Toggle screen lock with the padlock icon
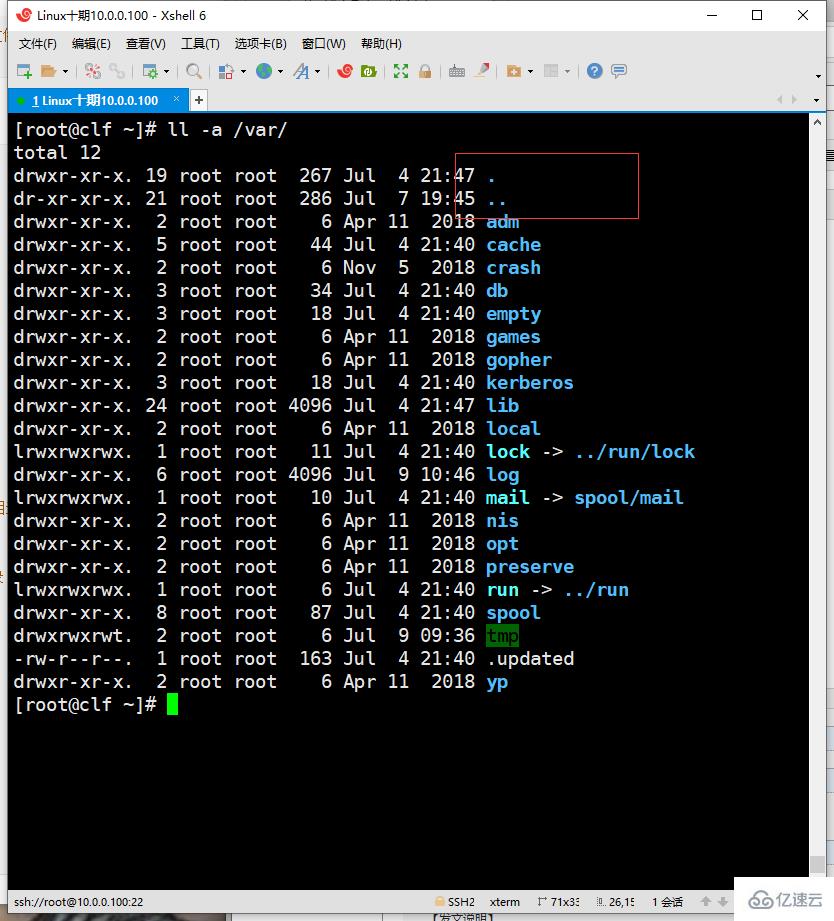Screen dimensions: 834x921 426,70
